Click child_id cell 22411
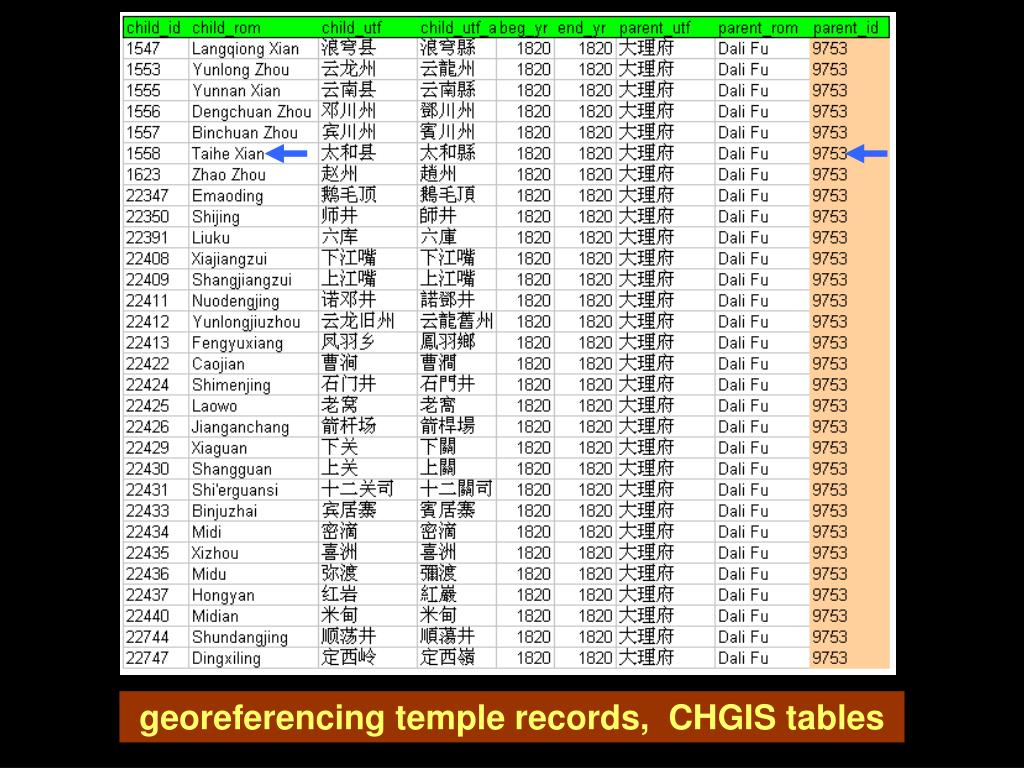The image size is (1024, 768). tap(155, 301)
